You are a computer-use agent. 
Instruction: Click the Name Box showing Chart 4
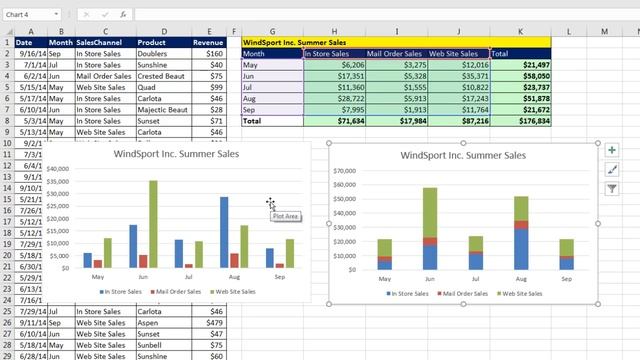(x=28, y=15)
